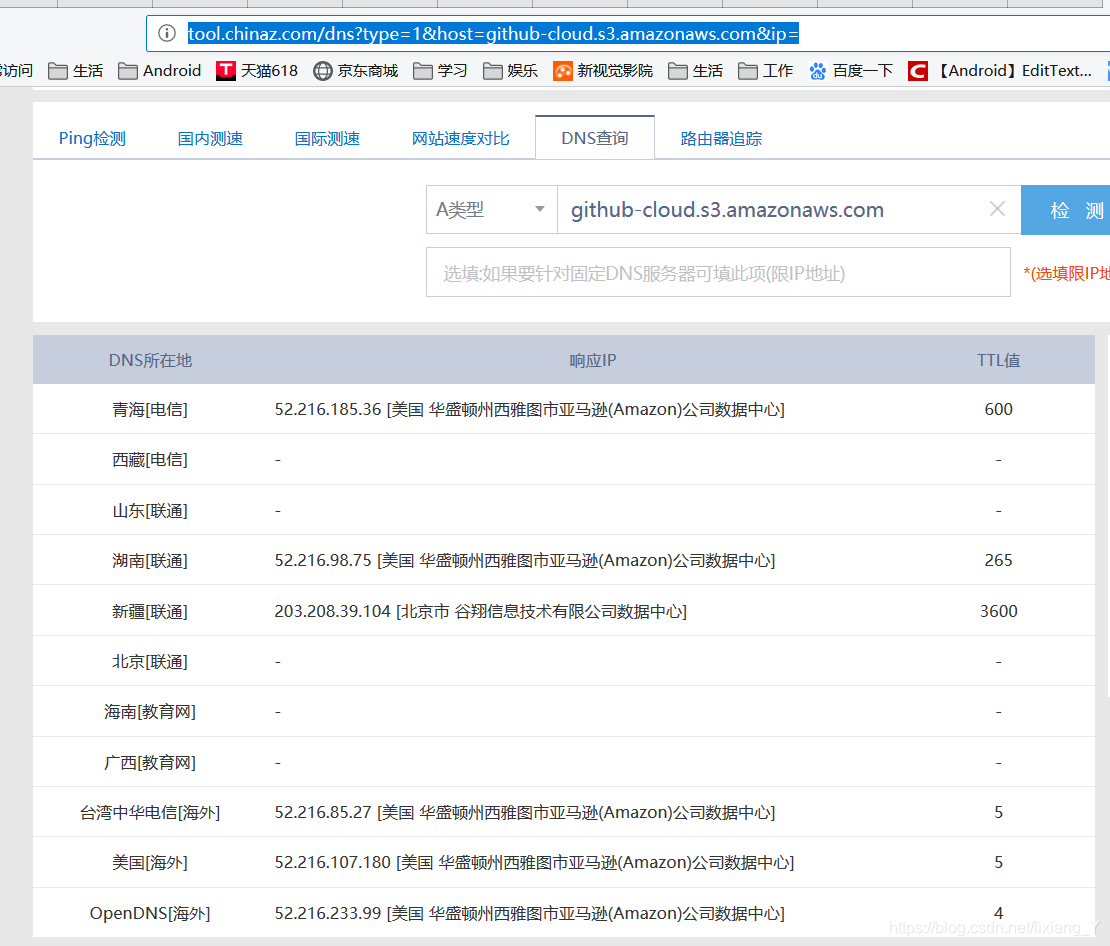Viewport: 1110px width, 946px height.
Task: Click the 52.216.107.180 response IP
Action: tap(333, 862)
